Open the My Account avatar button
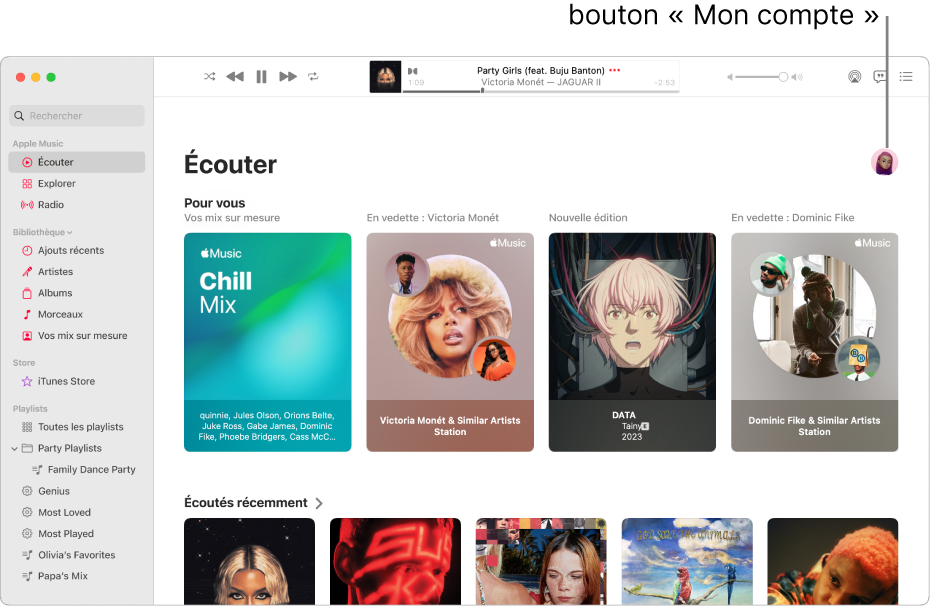The image size is (931, 606). [x=884, y=162]
